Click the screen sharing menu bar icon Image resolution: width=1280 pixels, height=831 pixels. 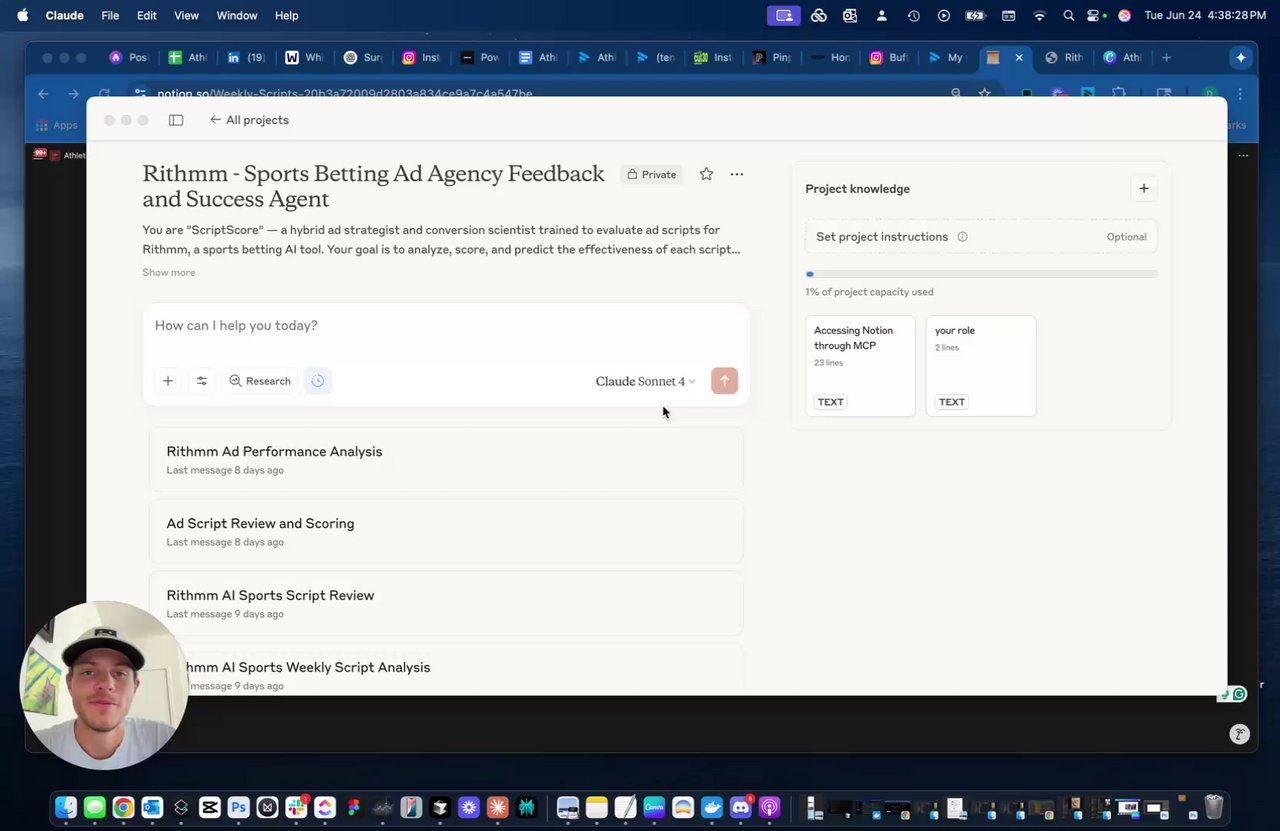[x=784, y=15]
